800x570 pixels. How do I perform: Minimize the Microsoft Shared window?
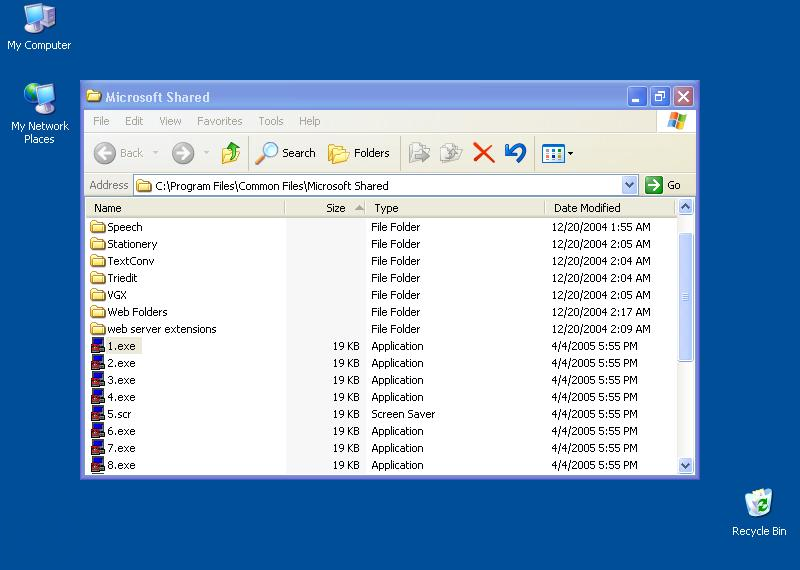(636, 96)
